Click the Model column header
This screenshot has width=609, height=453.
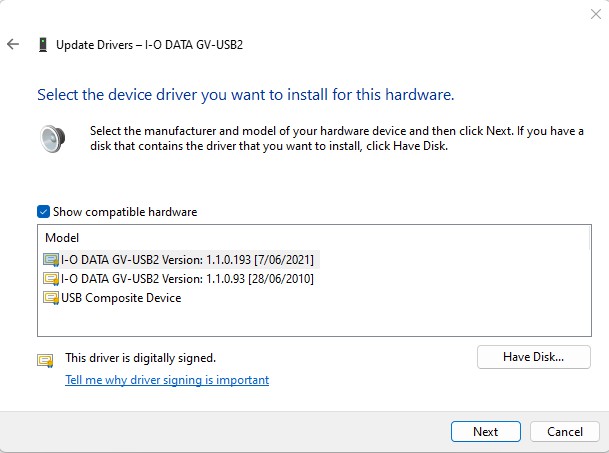click(60, 238)
